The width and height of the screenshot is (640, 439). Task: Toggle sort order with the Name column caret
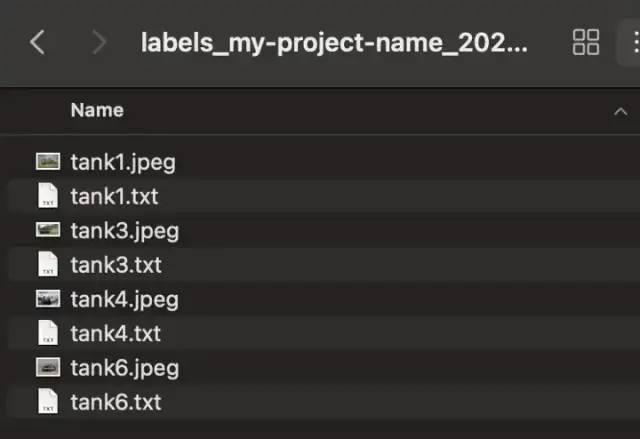coord(620,111)
